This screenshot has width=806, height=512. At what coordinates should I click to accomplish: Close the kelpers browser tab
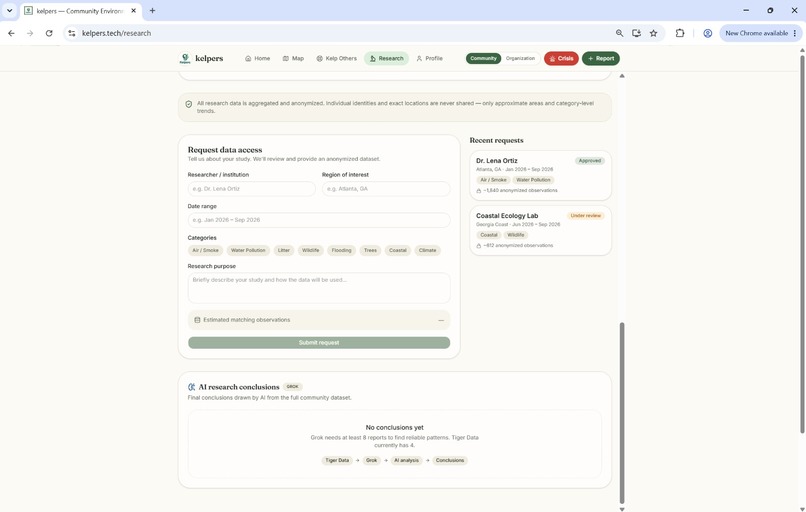(x=133, y=10)
